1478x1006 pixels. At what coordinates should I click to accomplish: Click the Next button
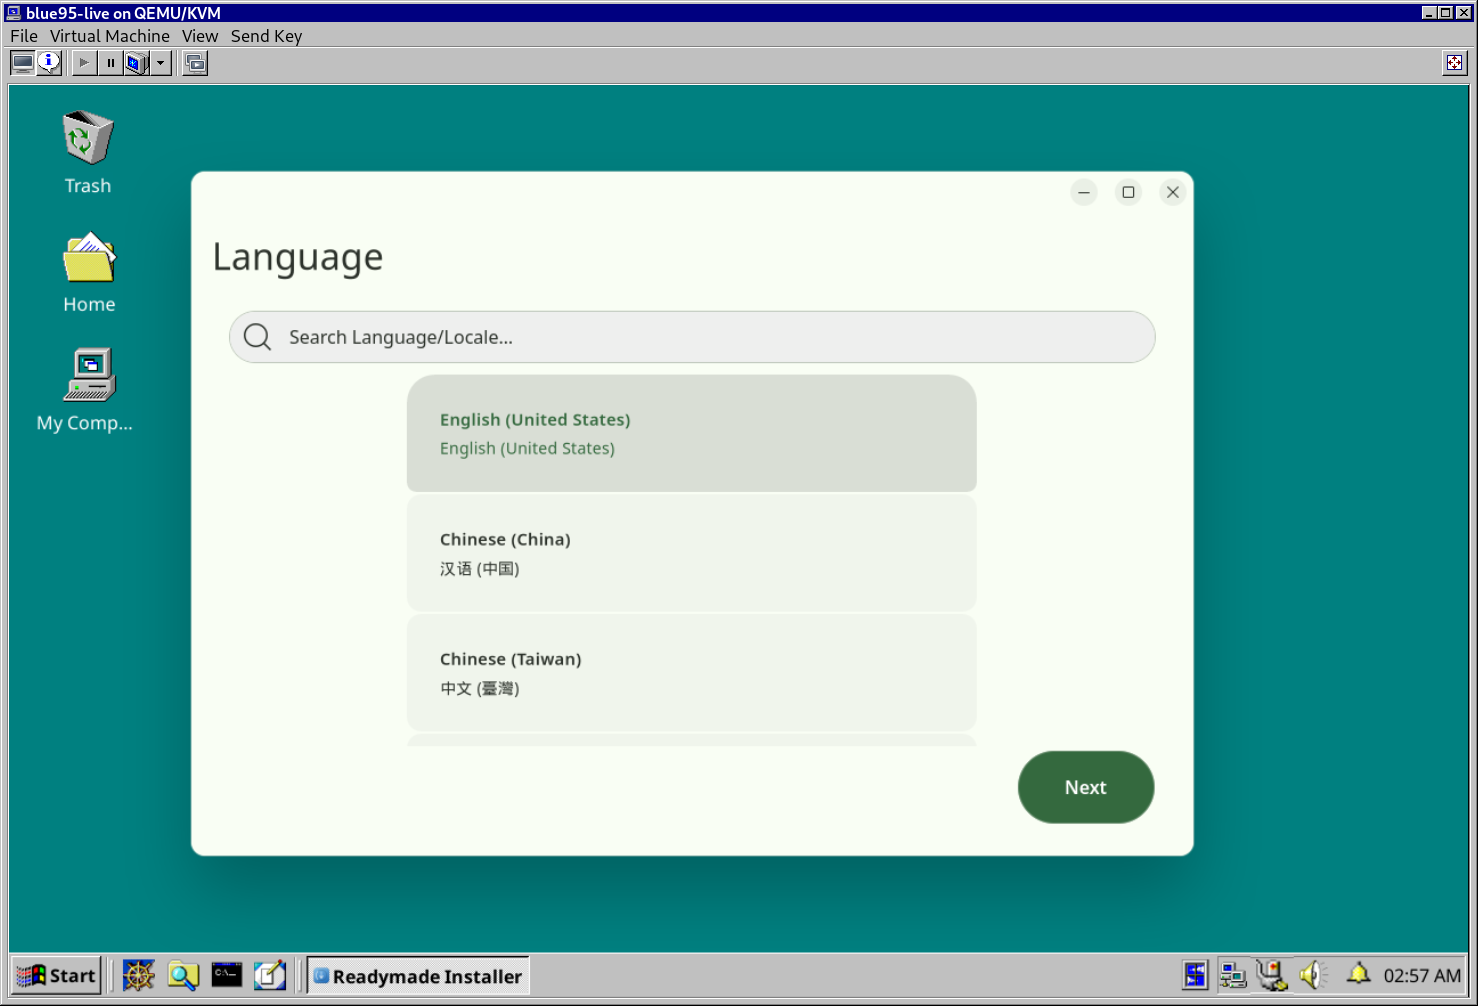1086,787
